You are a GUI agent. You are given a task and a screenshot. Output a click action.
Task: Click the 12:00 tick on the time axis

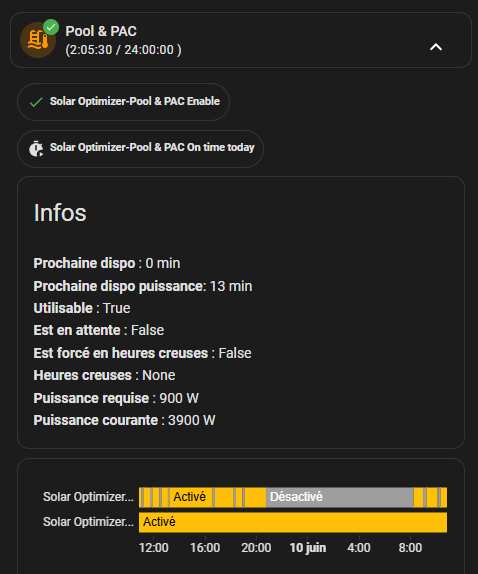tap(154, 548)
